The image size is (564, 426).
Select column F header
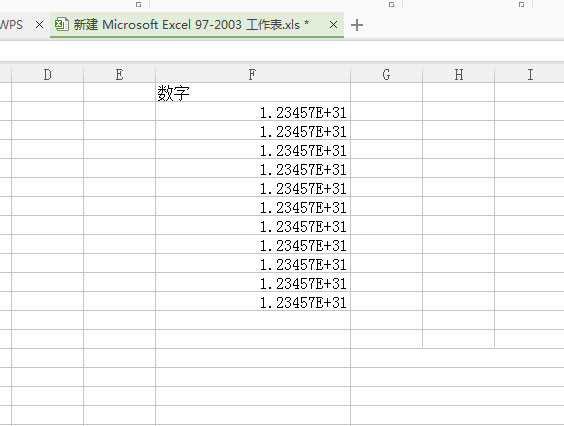(253, 74)
